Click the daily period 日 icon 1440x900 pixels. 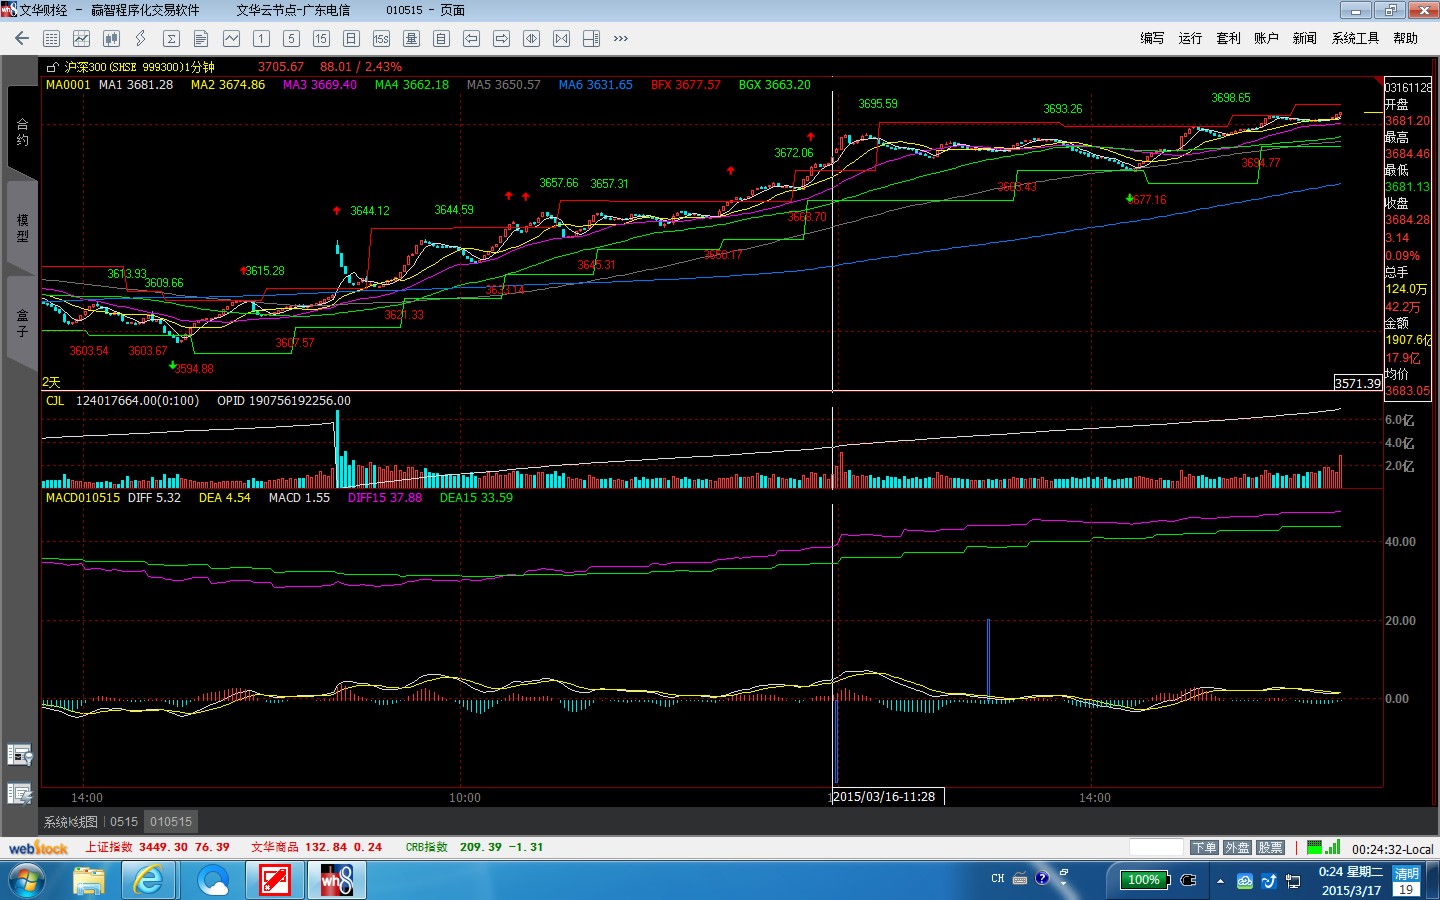tap(351, 38)
